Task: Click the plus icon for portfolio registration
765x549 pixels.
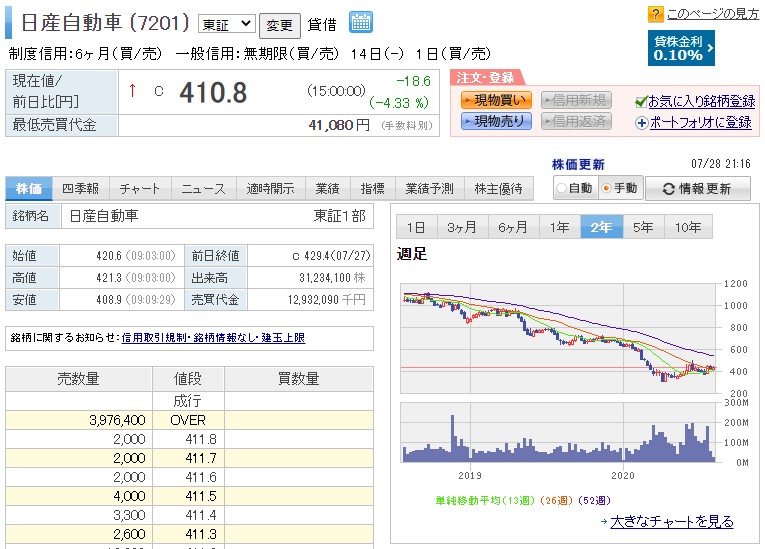Action: point(642,123)
